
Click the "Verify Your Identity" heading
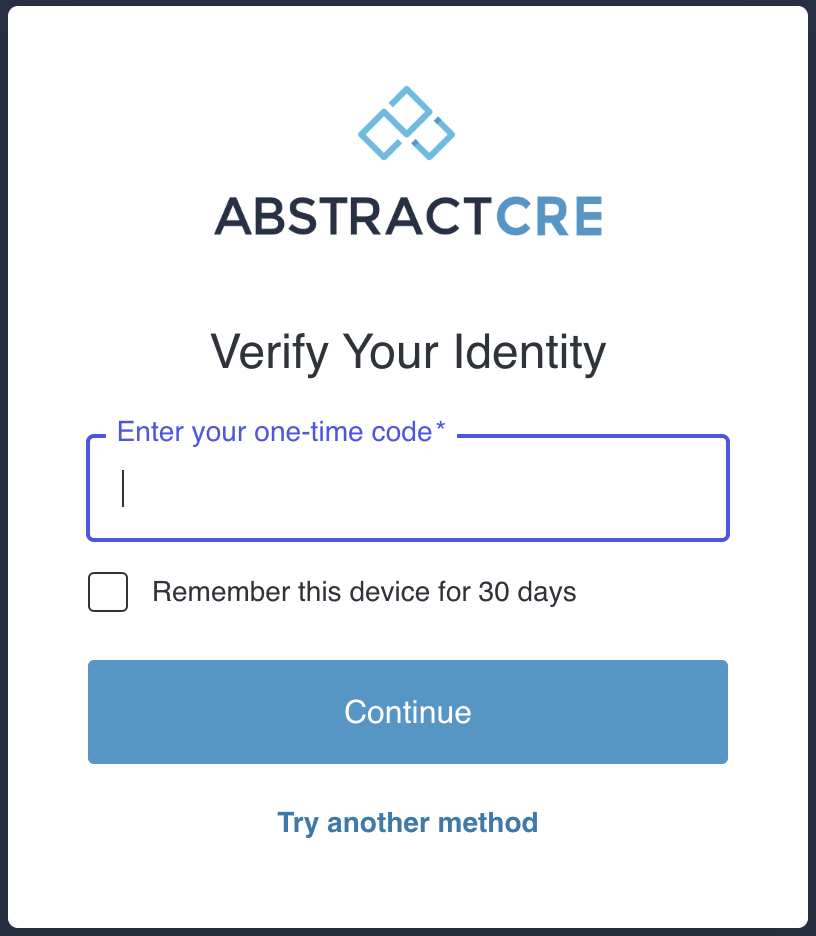408,352
